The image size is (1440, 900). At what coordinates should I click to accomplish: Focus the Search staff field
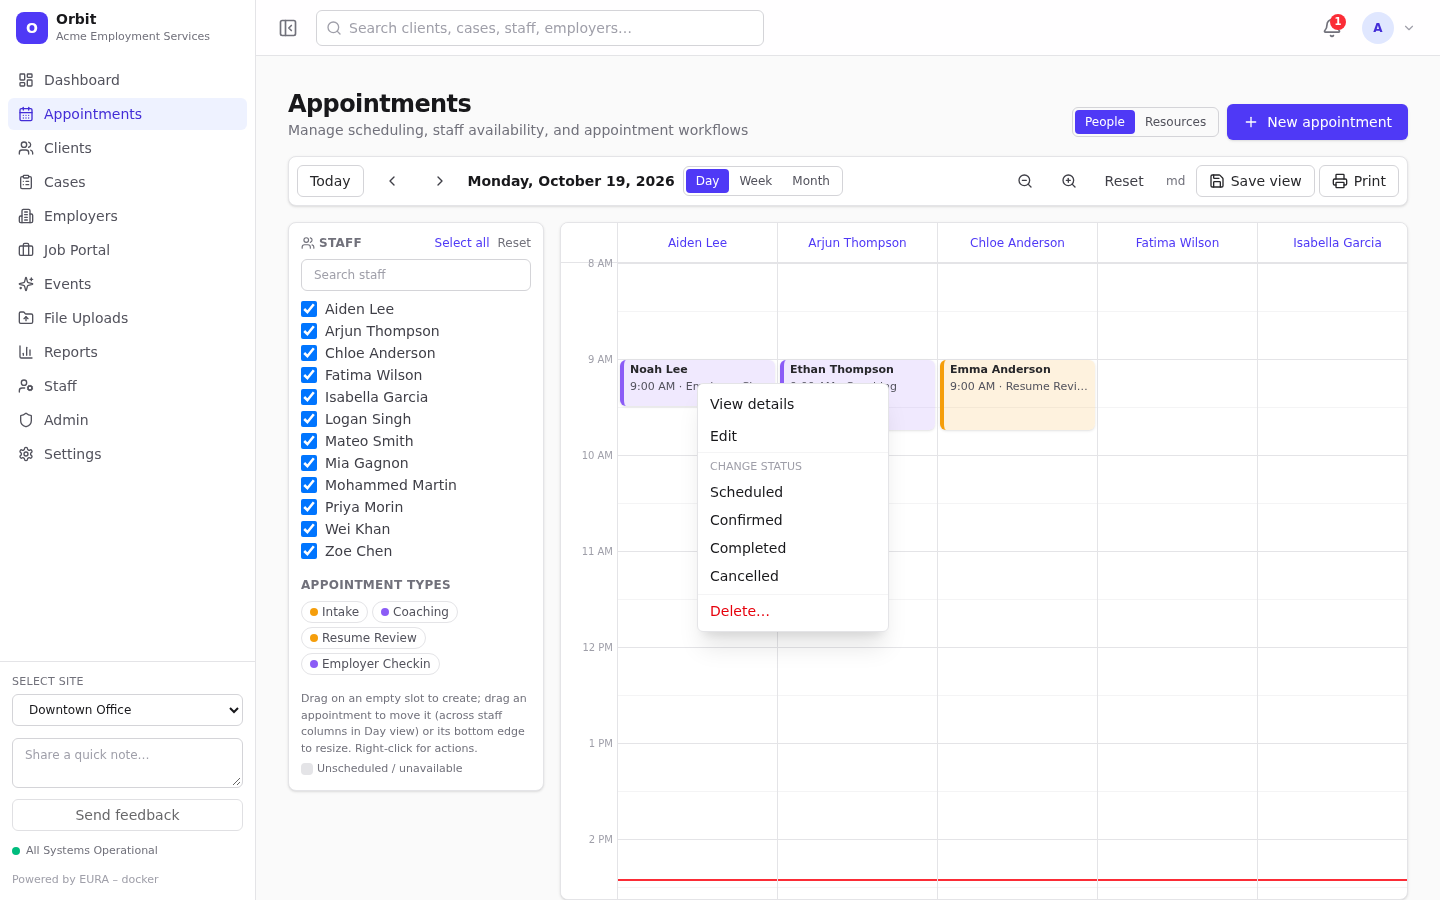pyautogui.click(x=416, y=275)
